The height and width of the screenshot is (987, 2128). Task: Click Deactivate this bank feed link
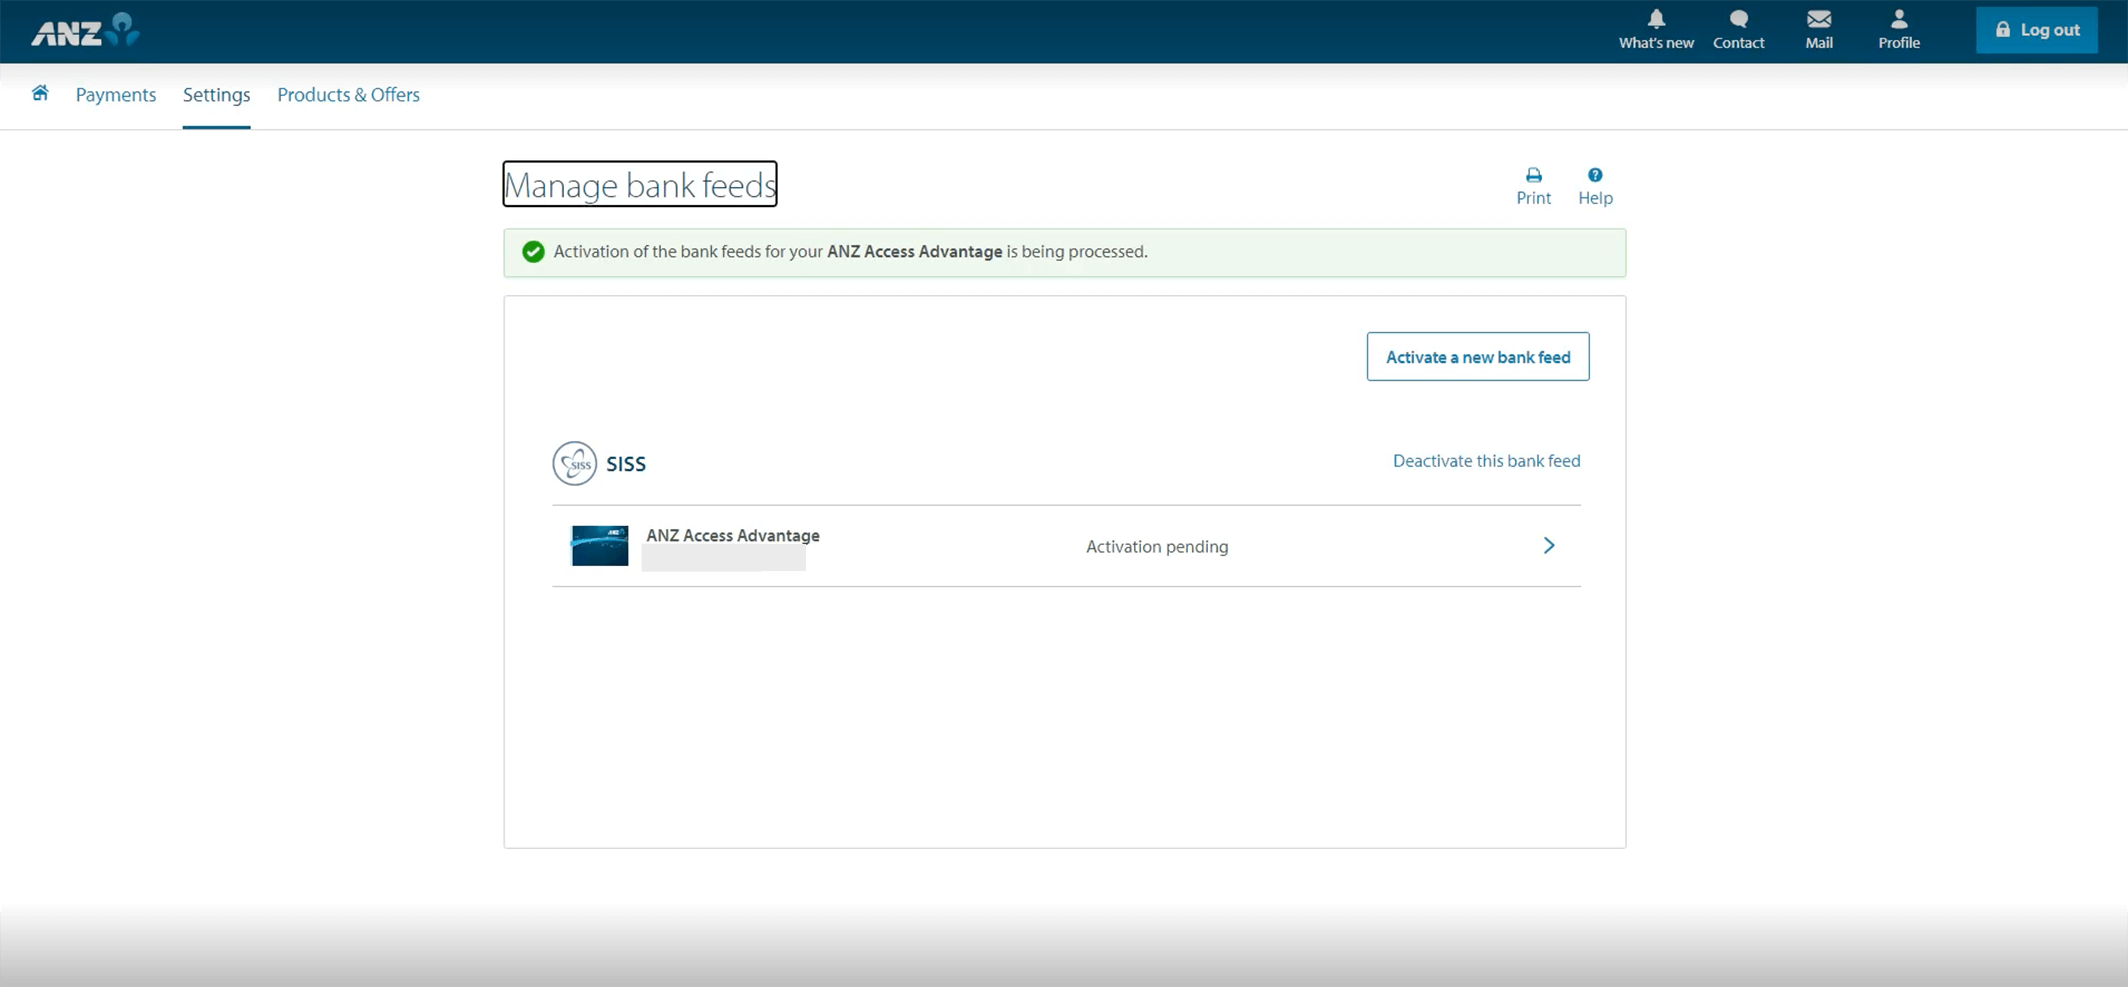click(1487, 461)
